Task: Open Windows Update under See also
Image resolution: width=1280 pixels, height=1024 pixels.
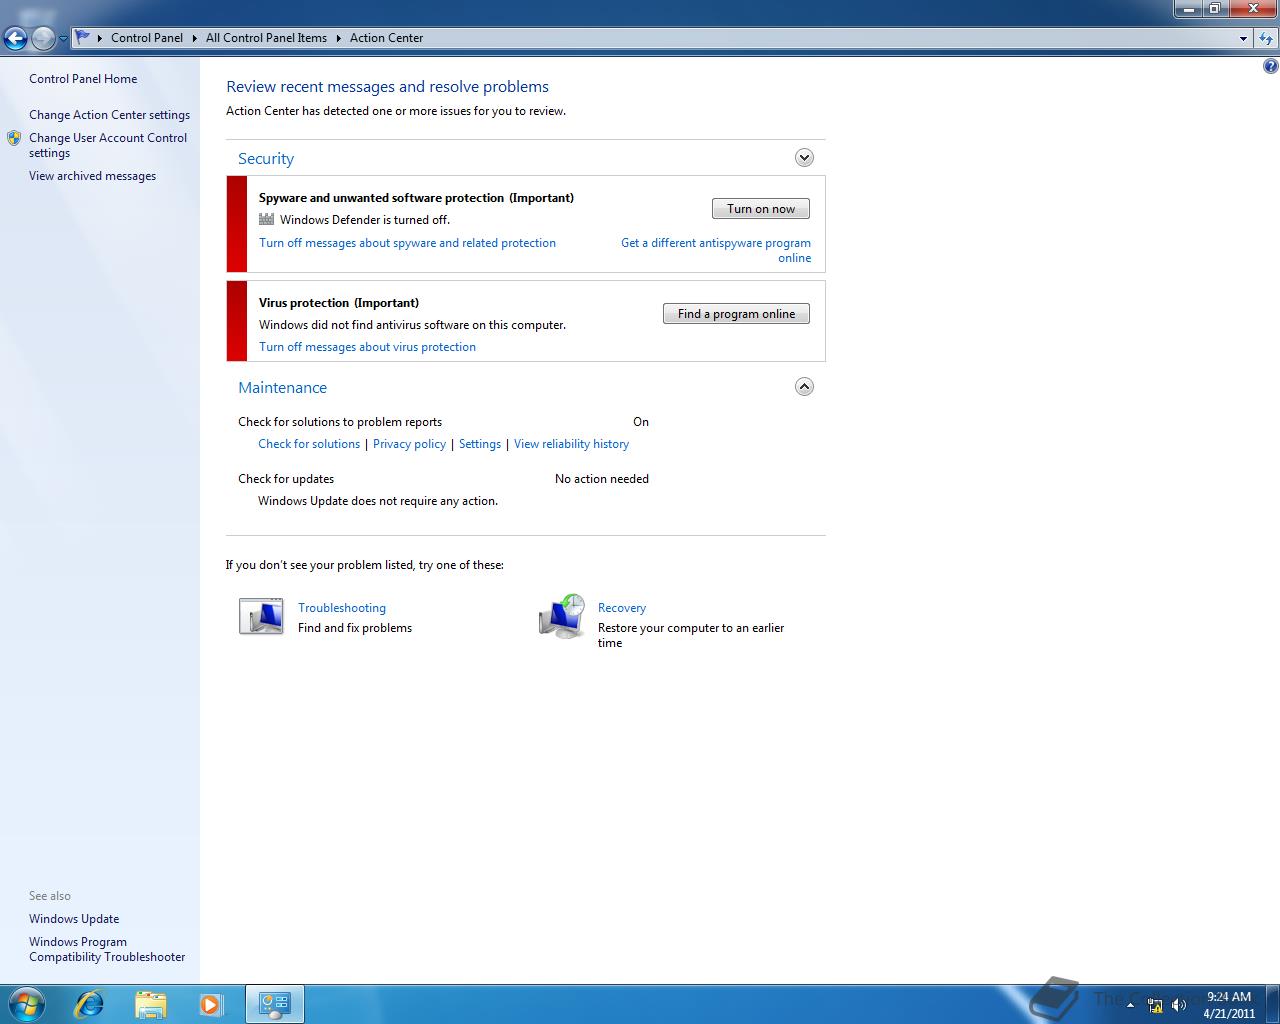Action: point(74,919)
